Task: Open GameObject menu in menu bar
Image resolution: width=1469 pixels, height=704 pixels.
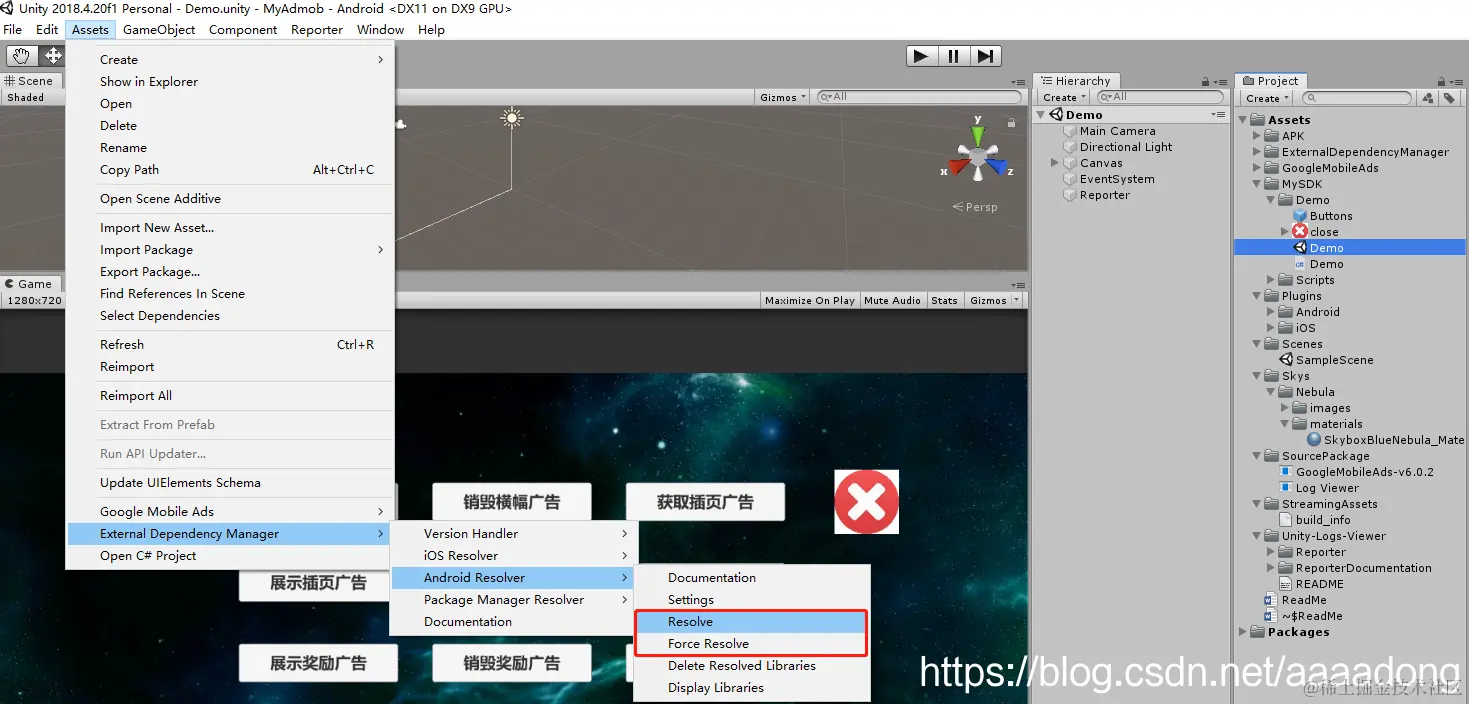Action: tap(159, 30)
